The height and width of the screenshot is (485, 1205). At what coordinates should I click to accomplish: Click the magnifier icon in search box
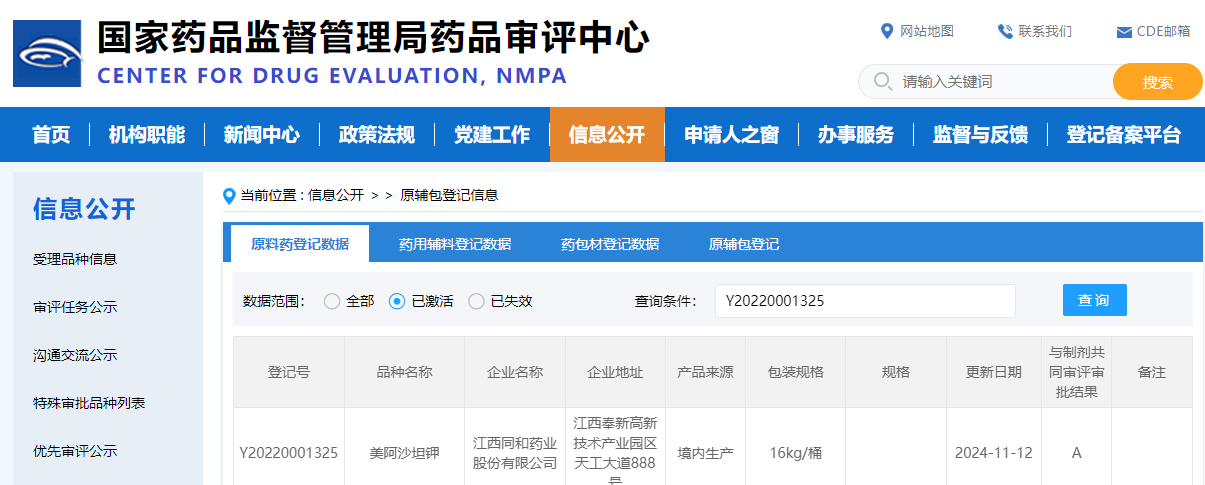point(882,81)
